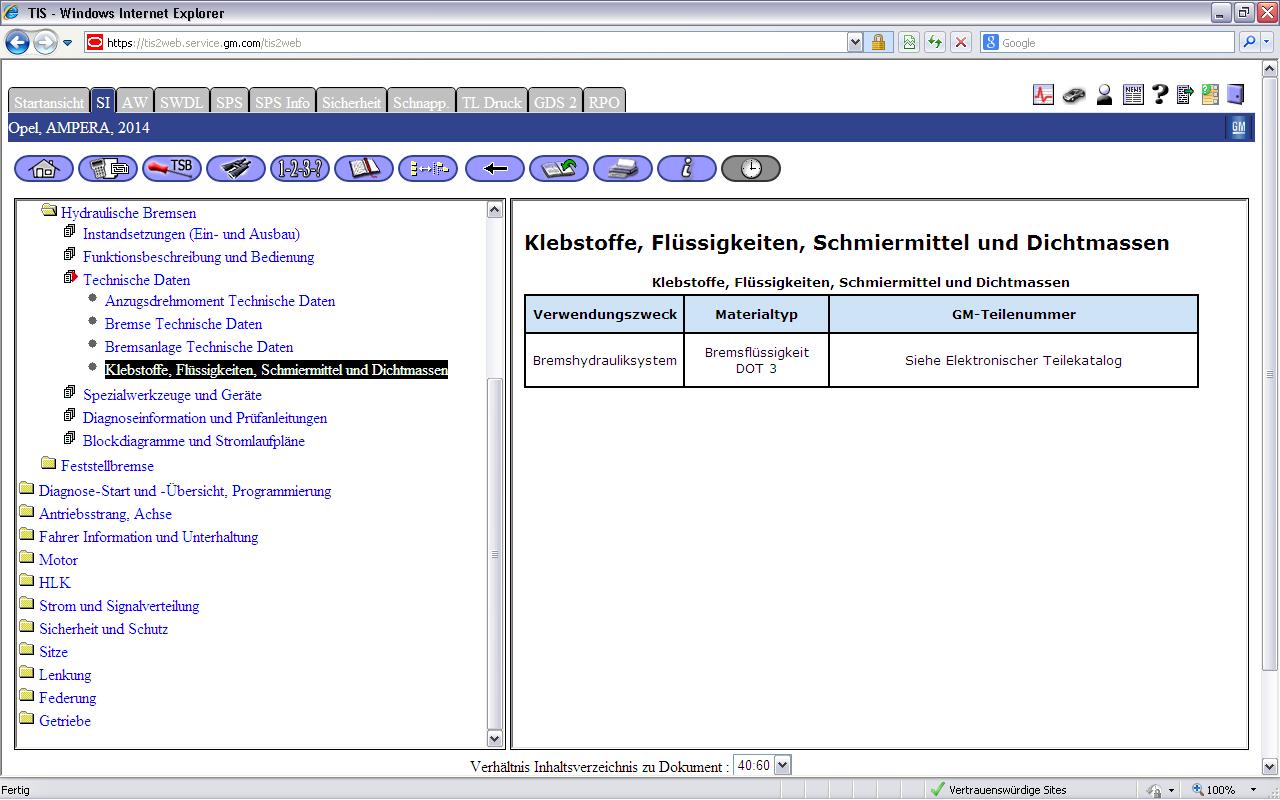Expand the Feststellbremse folder

pyautogui.click(x=49, y=465)
